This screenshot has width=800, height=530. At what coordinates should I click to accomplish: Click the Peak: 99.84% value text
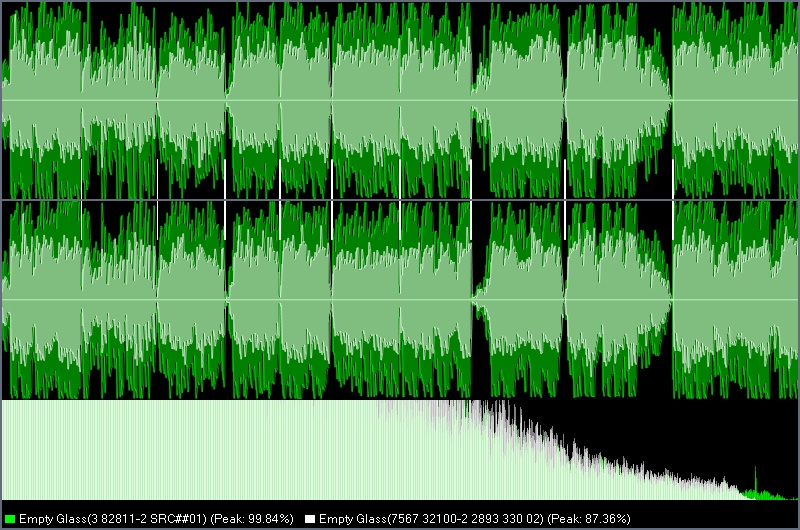(259, 519)
